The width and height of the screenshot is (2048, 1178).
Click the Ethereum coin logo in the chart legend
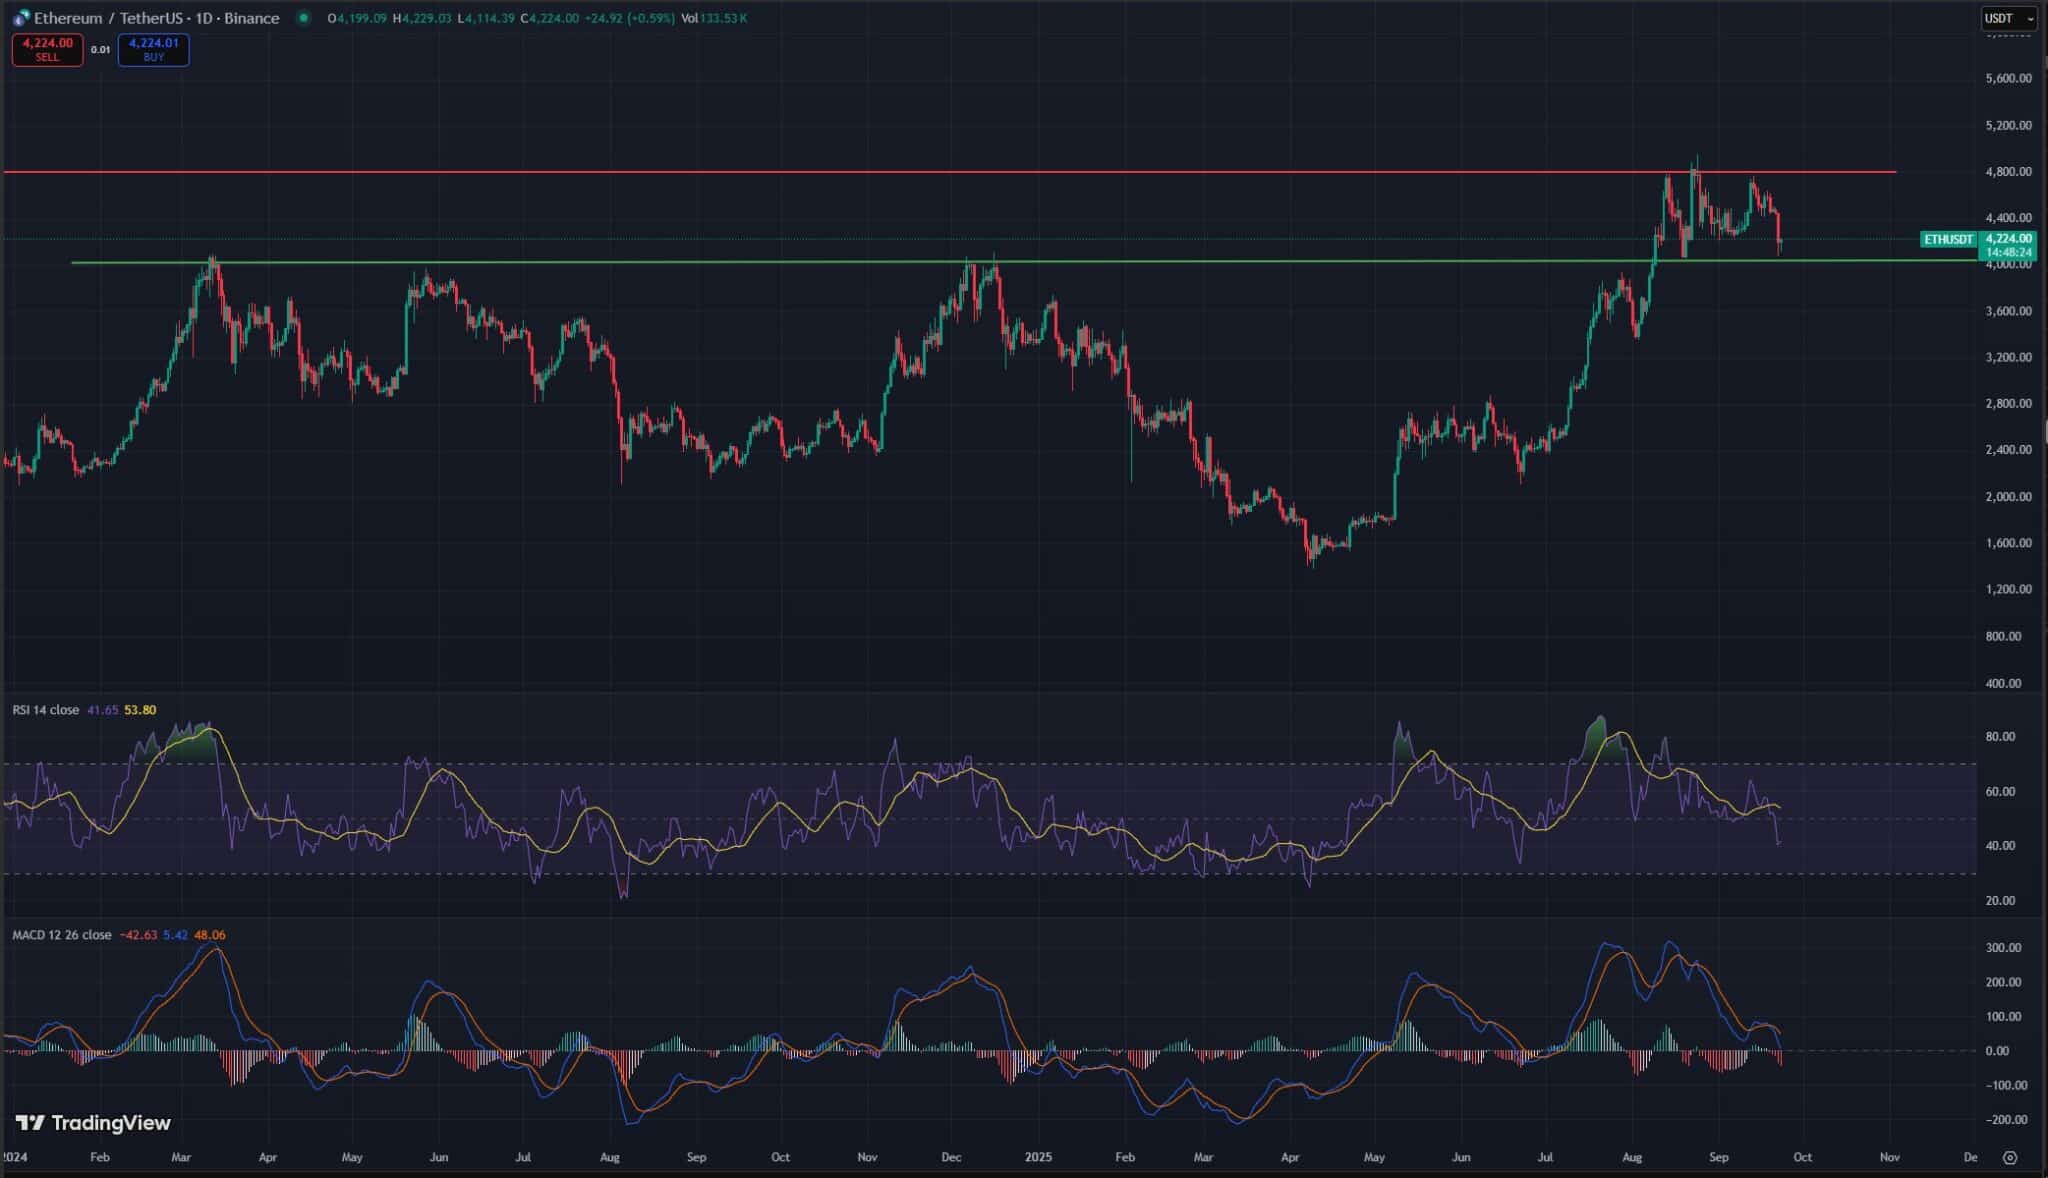(x=20, y=18)
